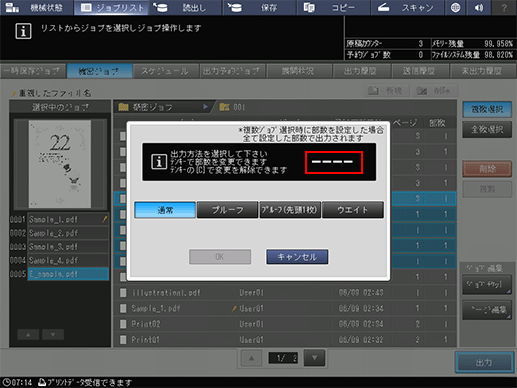
Task: Click the 複数選択 multi-select button
Action: [487, 109]
